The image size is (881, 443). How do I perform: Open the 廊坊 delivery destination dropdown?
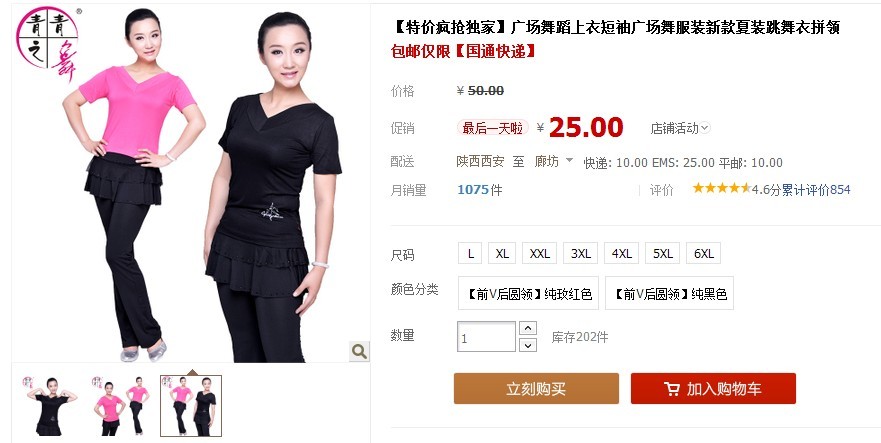click(x=553, y=162)
